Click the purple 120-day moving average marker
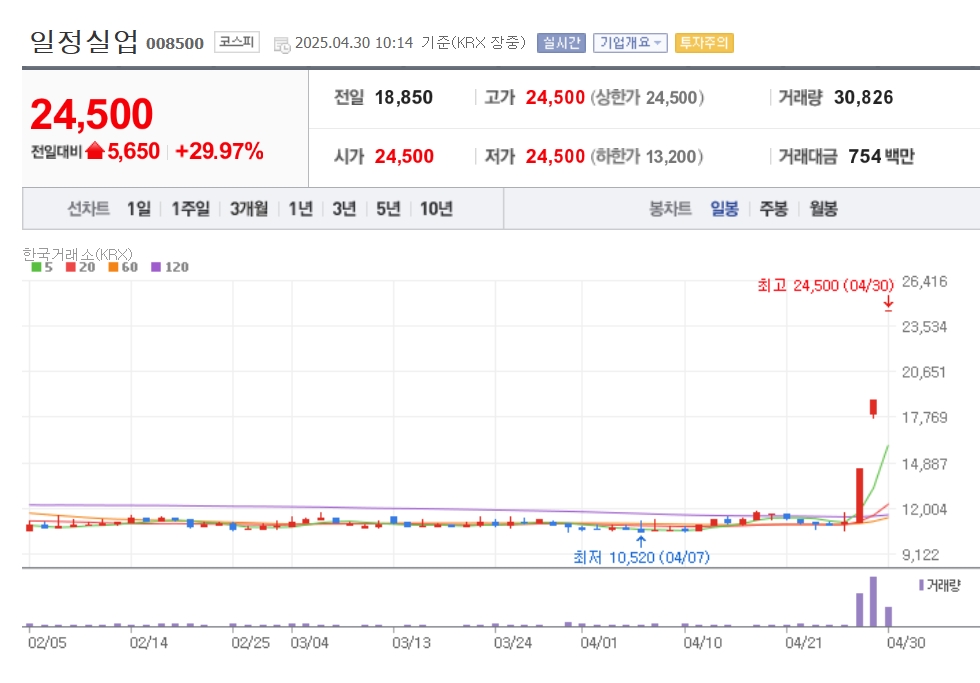The image size is (980, 683). coord(156,267)
